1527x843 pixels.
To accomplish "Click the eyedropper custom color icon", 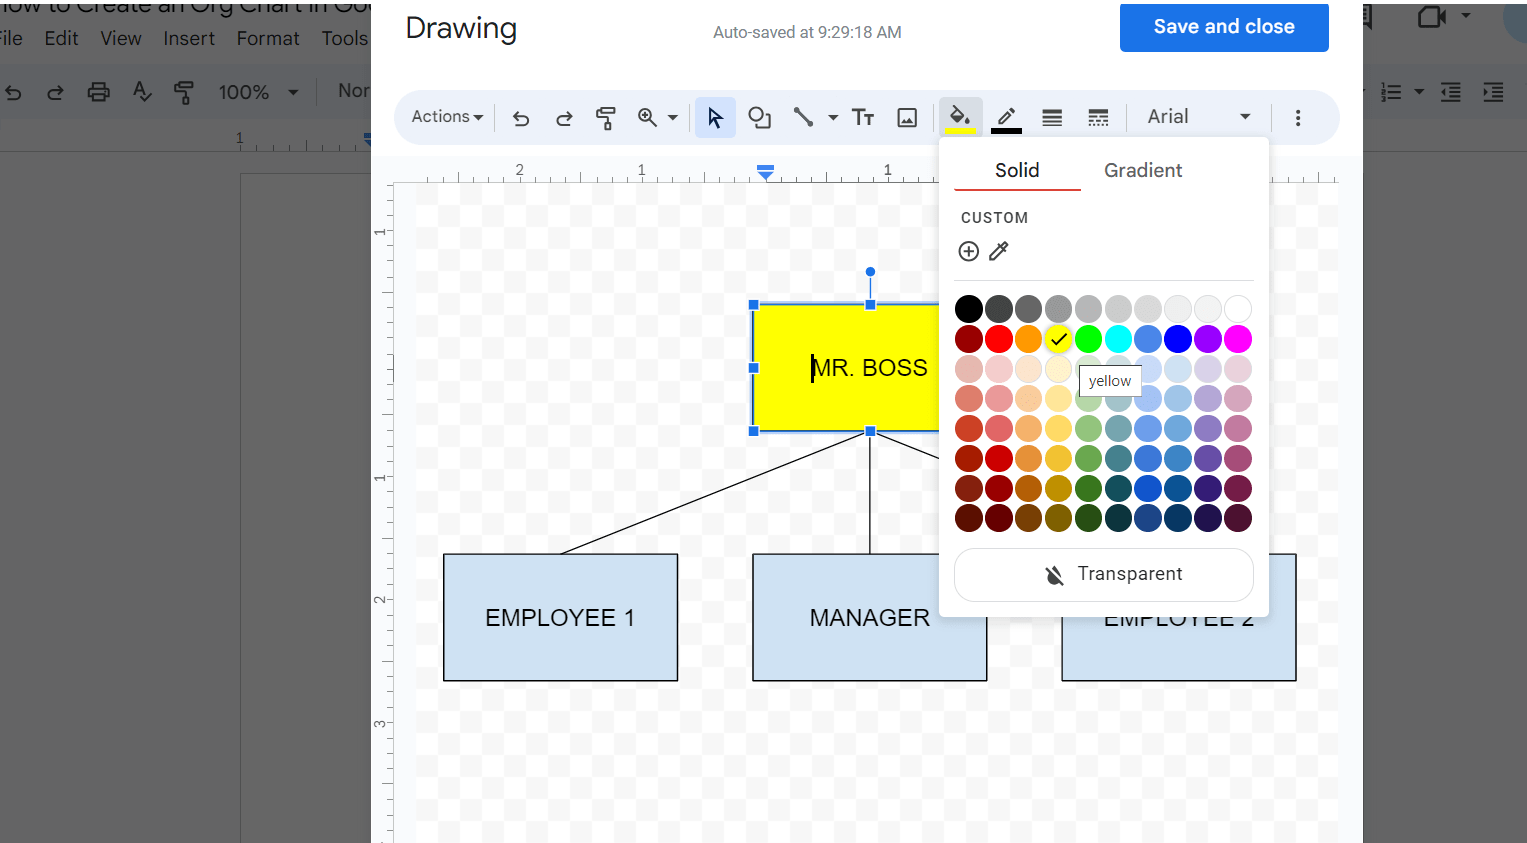I will (999, 251).
